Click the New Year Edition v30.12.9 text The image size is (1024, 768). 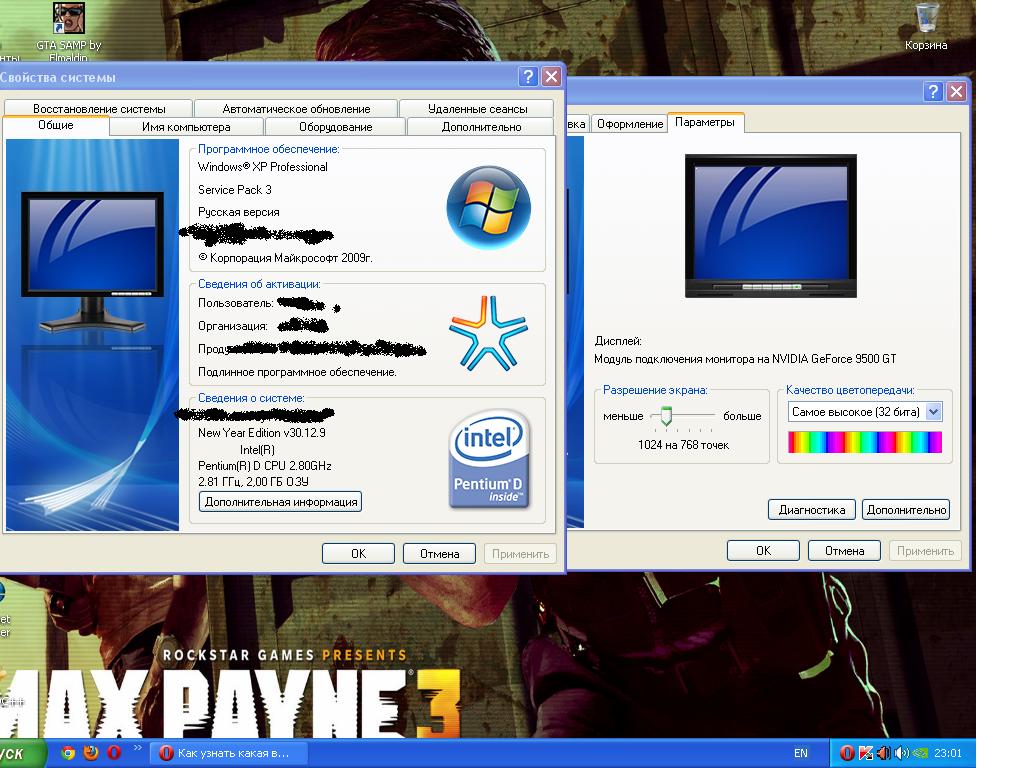[x=262, y=432]
